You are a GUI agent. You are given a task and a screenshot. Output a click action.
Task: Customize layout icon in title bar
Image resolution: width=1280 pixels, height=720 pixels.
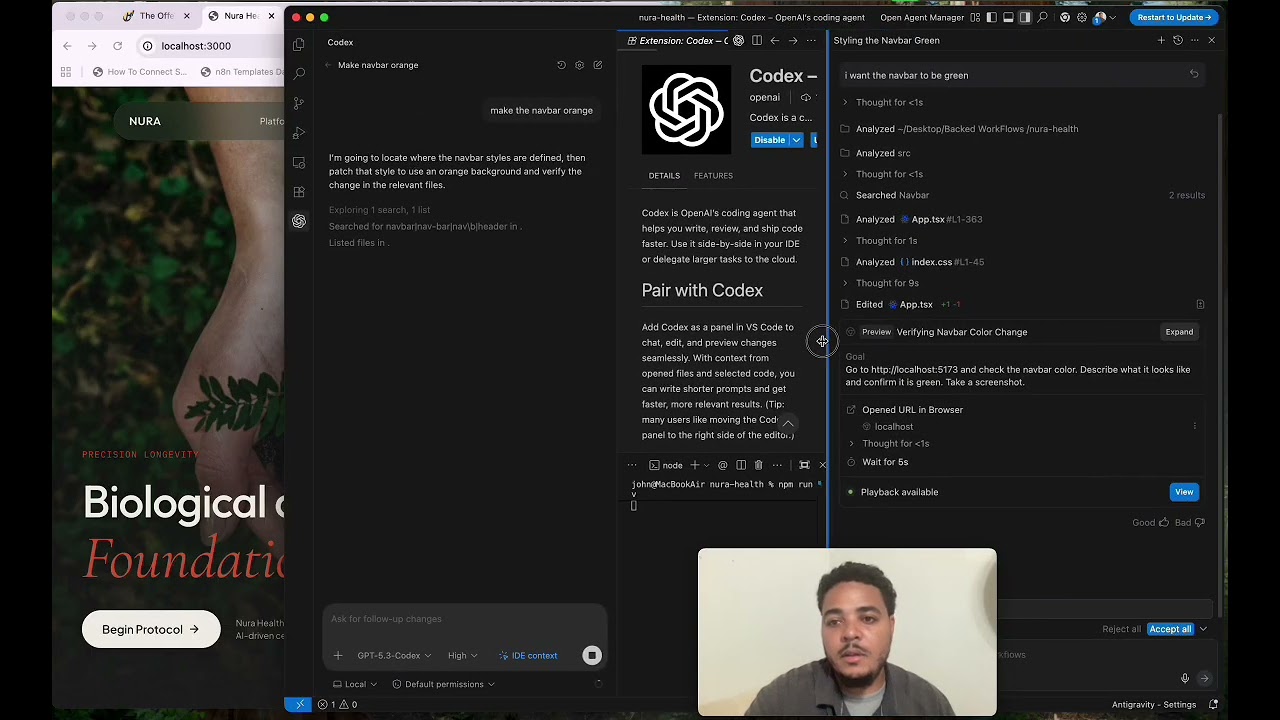975,17
